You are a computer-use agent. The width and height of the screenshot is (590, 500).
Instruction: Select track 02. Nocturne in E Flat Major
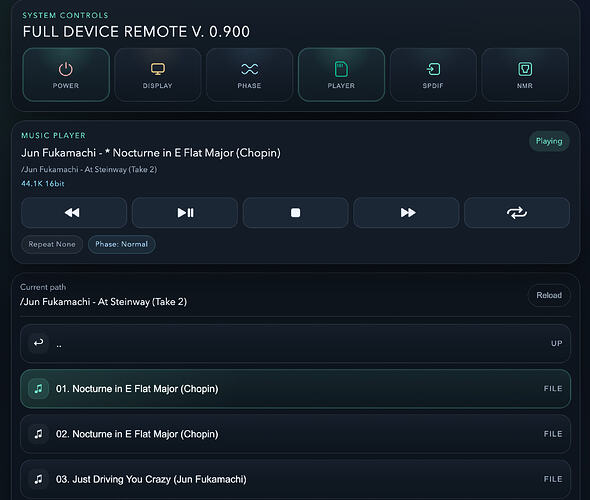click(295, 434)
